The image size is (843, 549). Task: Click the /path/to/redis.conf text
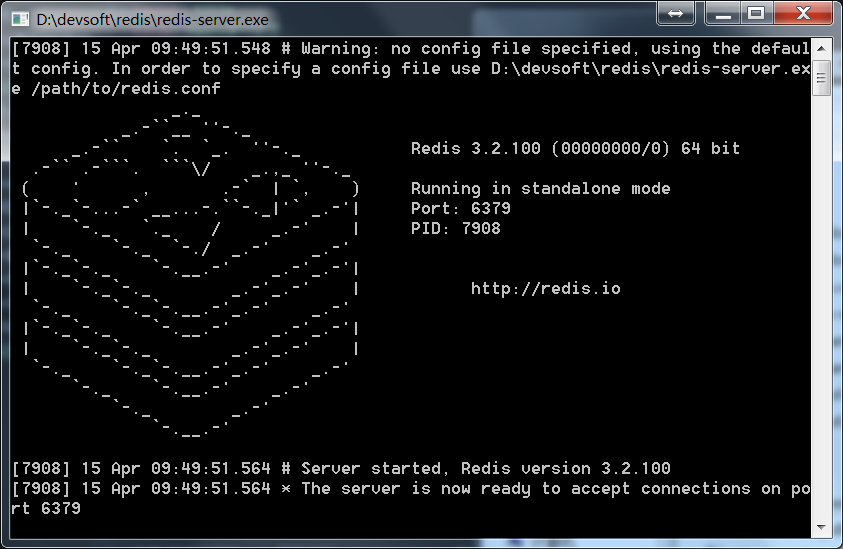[x=125, y=89]
